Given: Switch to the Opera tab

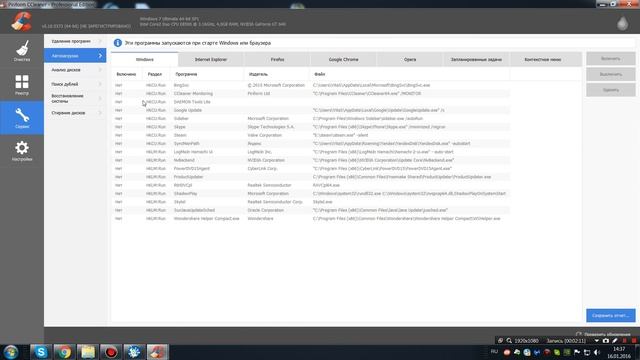Looking at the screenshot, I should pyautogui.click(x=410, y=59).
